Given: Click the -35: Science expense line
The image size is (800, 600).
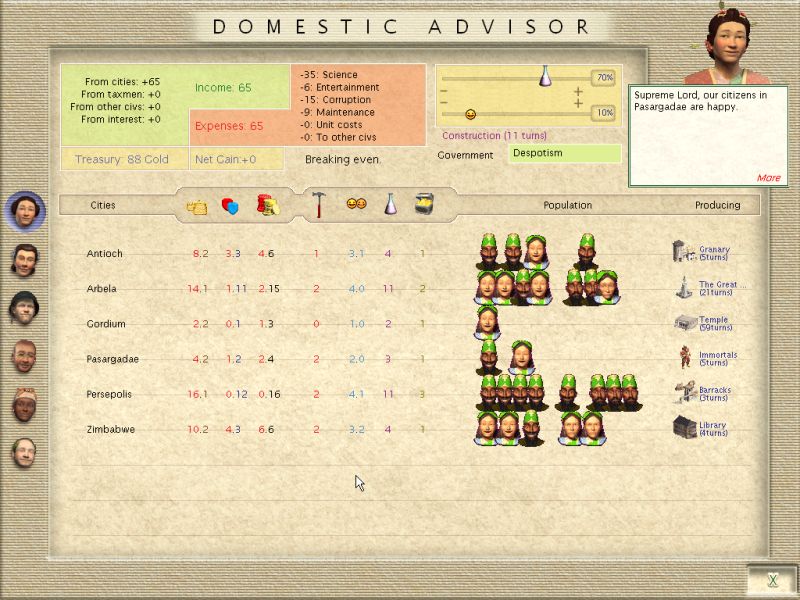Looking at the screenshot, I should point(329,75).
